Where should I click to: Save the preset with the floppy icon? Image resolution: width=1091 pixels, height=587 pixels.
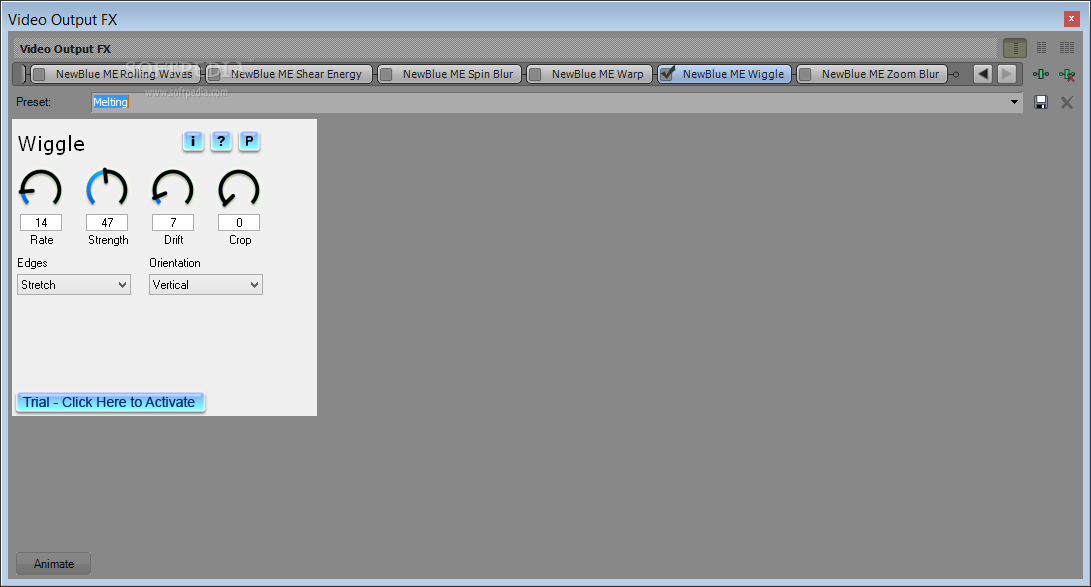tap(1041, 102)
